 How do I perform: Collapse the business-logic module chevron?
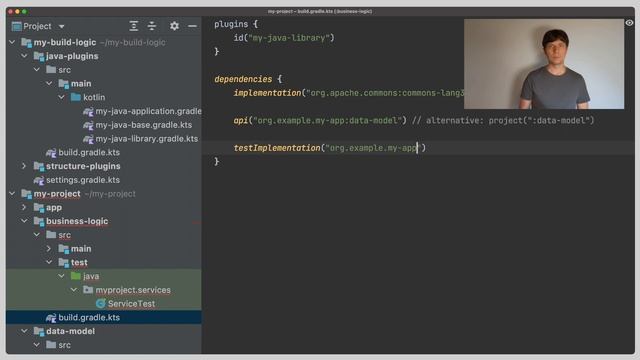[x=24, y=221]
